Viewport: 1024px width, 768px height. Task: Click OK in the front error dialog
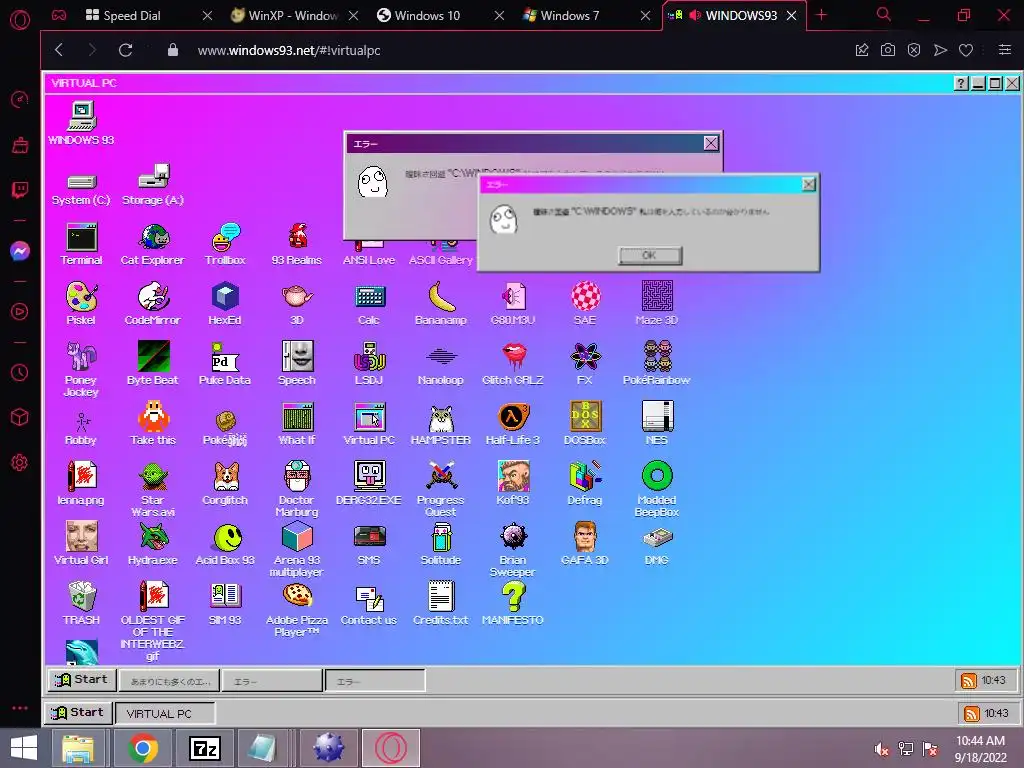point(650,255)
